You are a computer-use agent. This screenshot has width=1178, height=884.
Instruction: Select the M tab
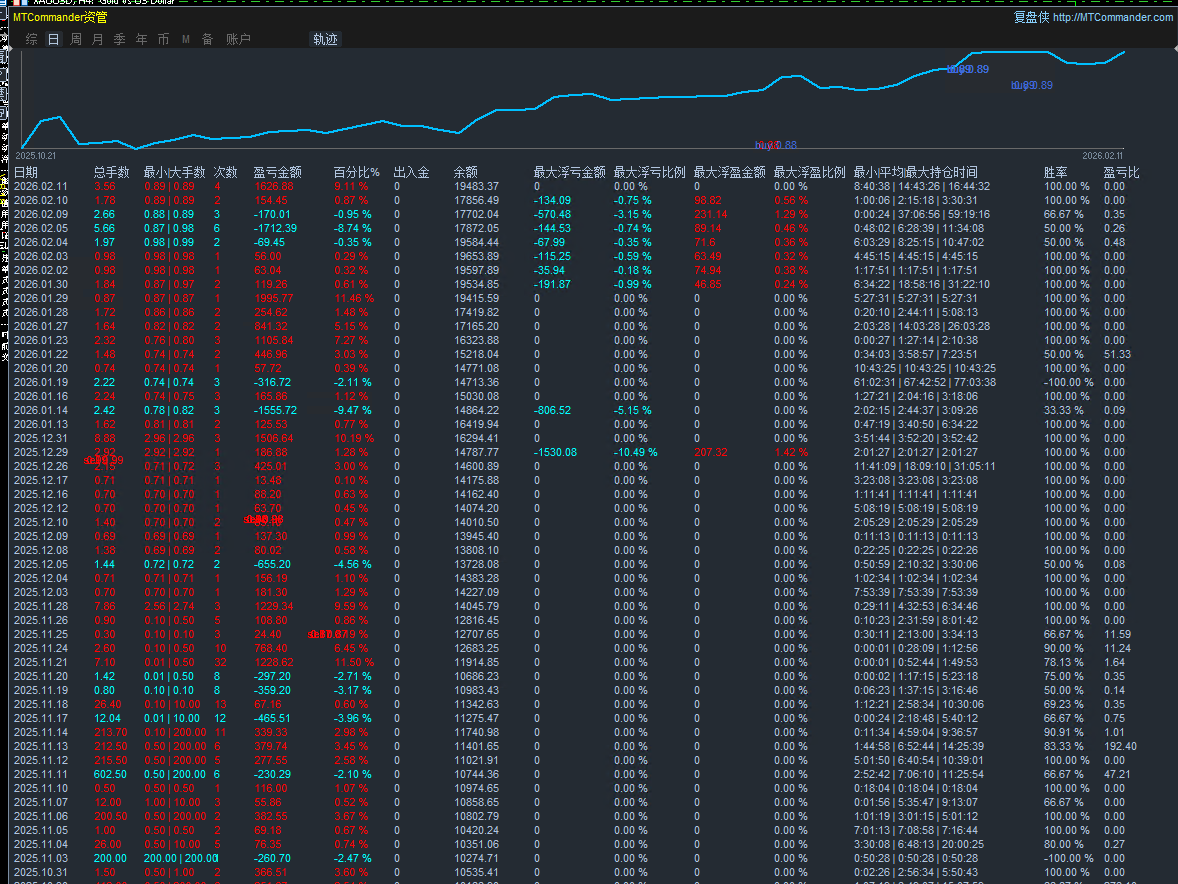[x=185, y=39]
